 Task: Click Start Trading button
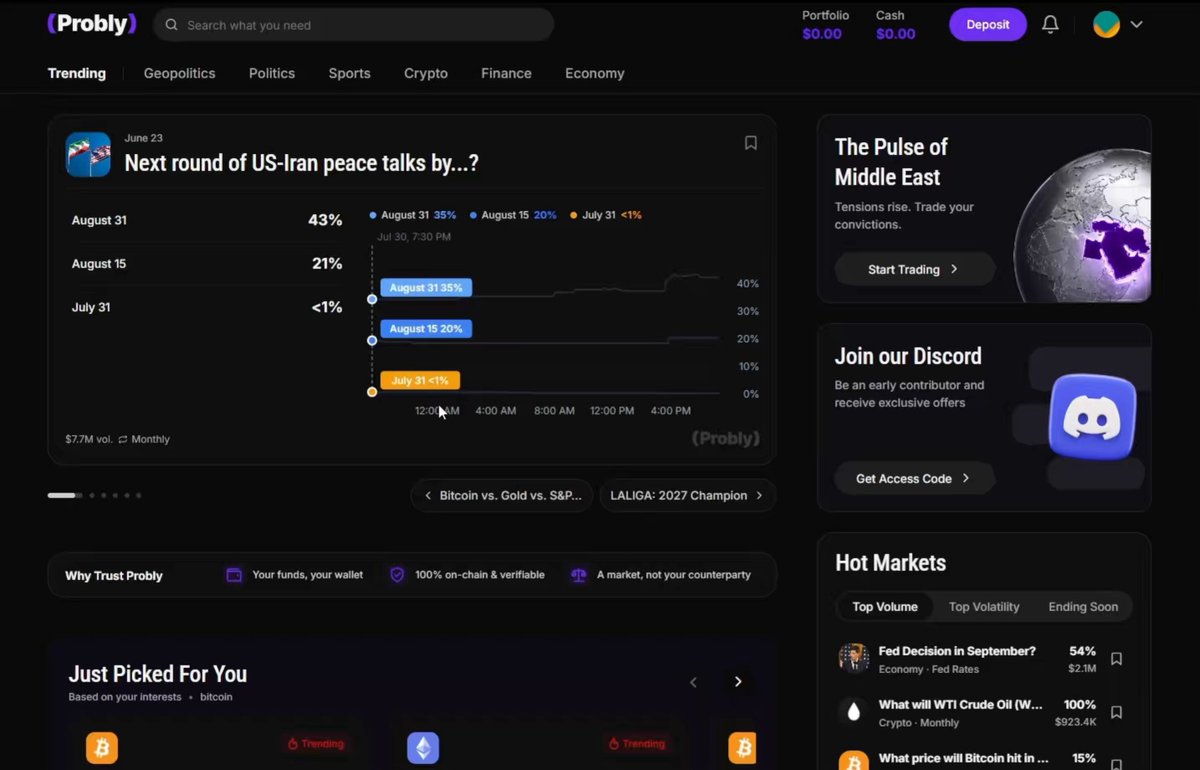click(x=914, y=269)
